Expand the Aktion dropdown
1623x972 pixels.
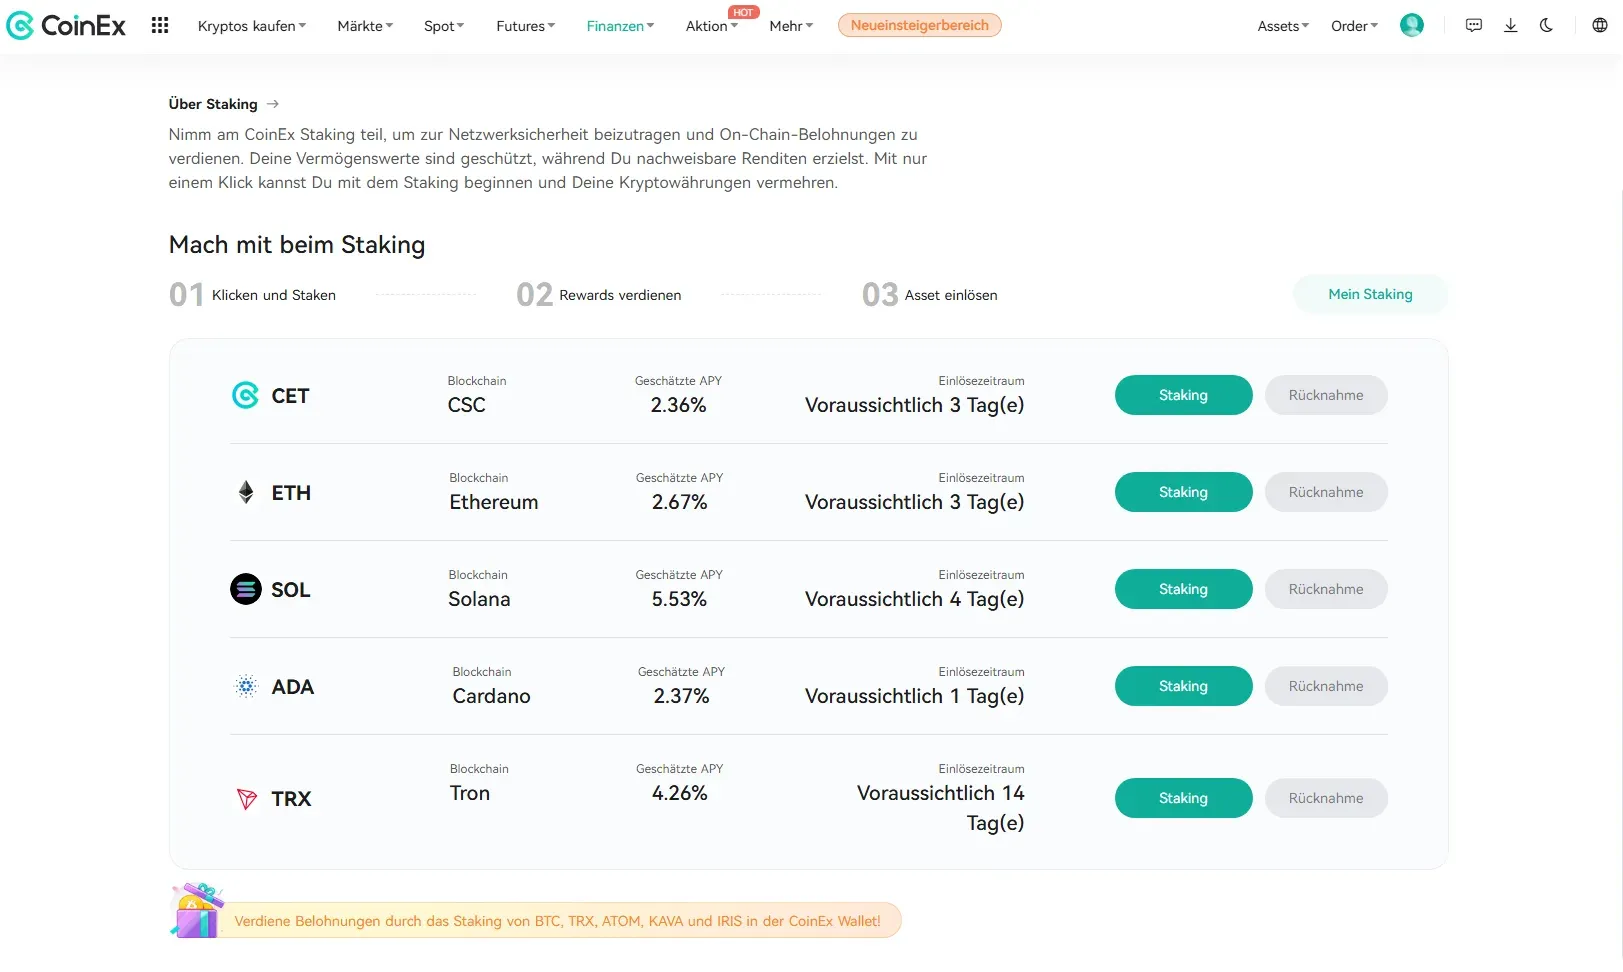[x=711, y=26]
